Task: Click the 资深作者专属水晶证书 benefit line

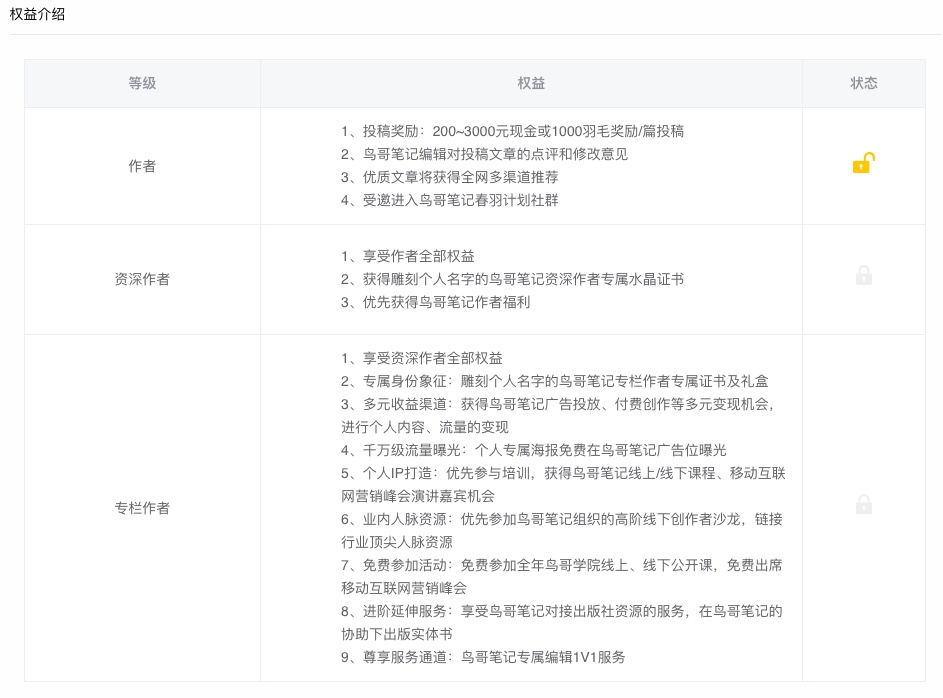Action: tap(512, 279)
